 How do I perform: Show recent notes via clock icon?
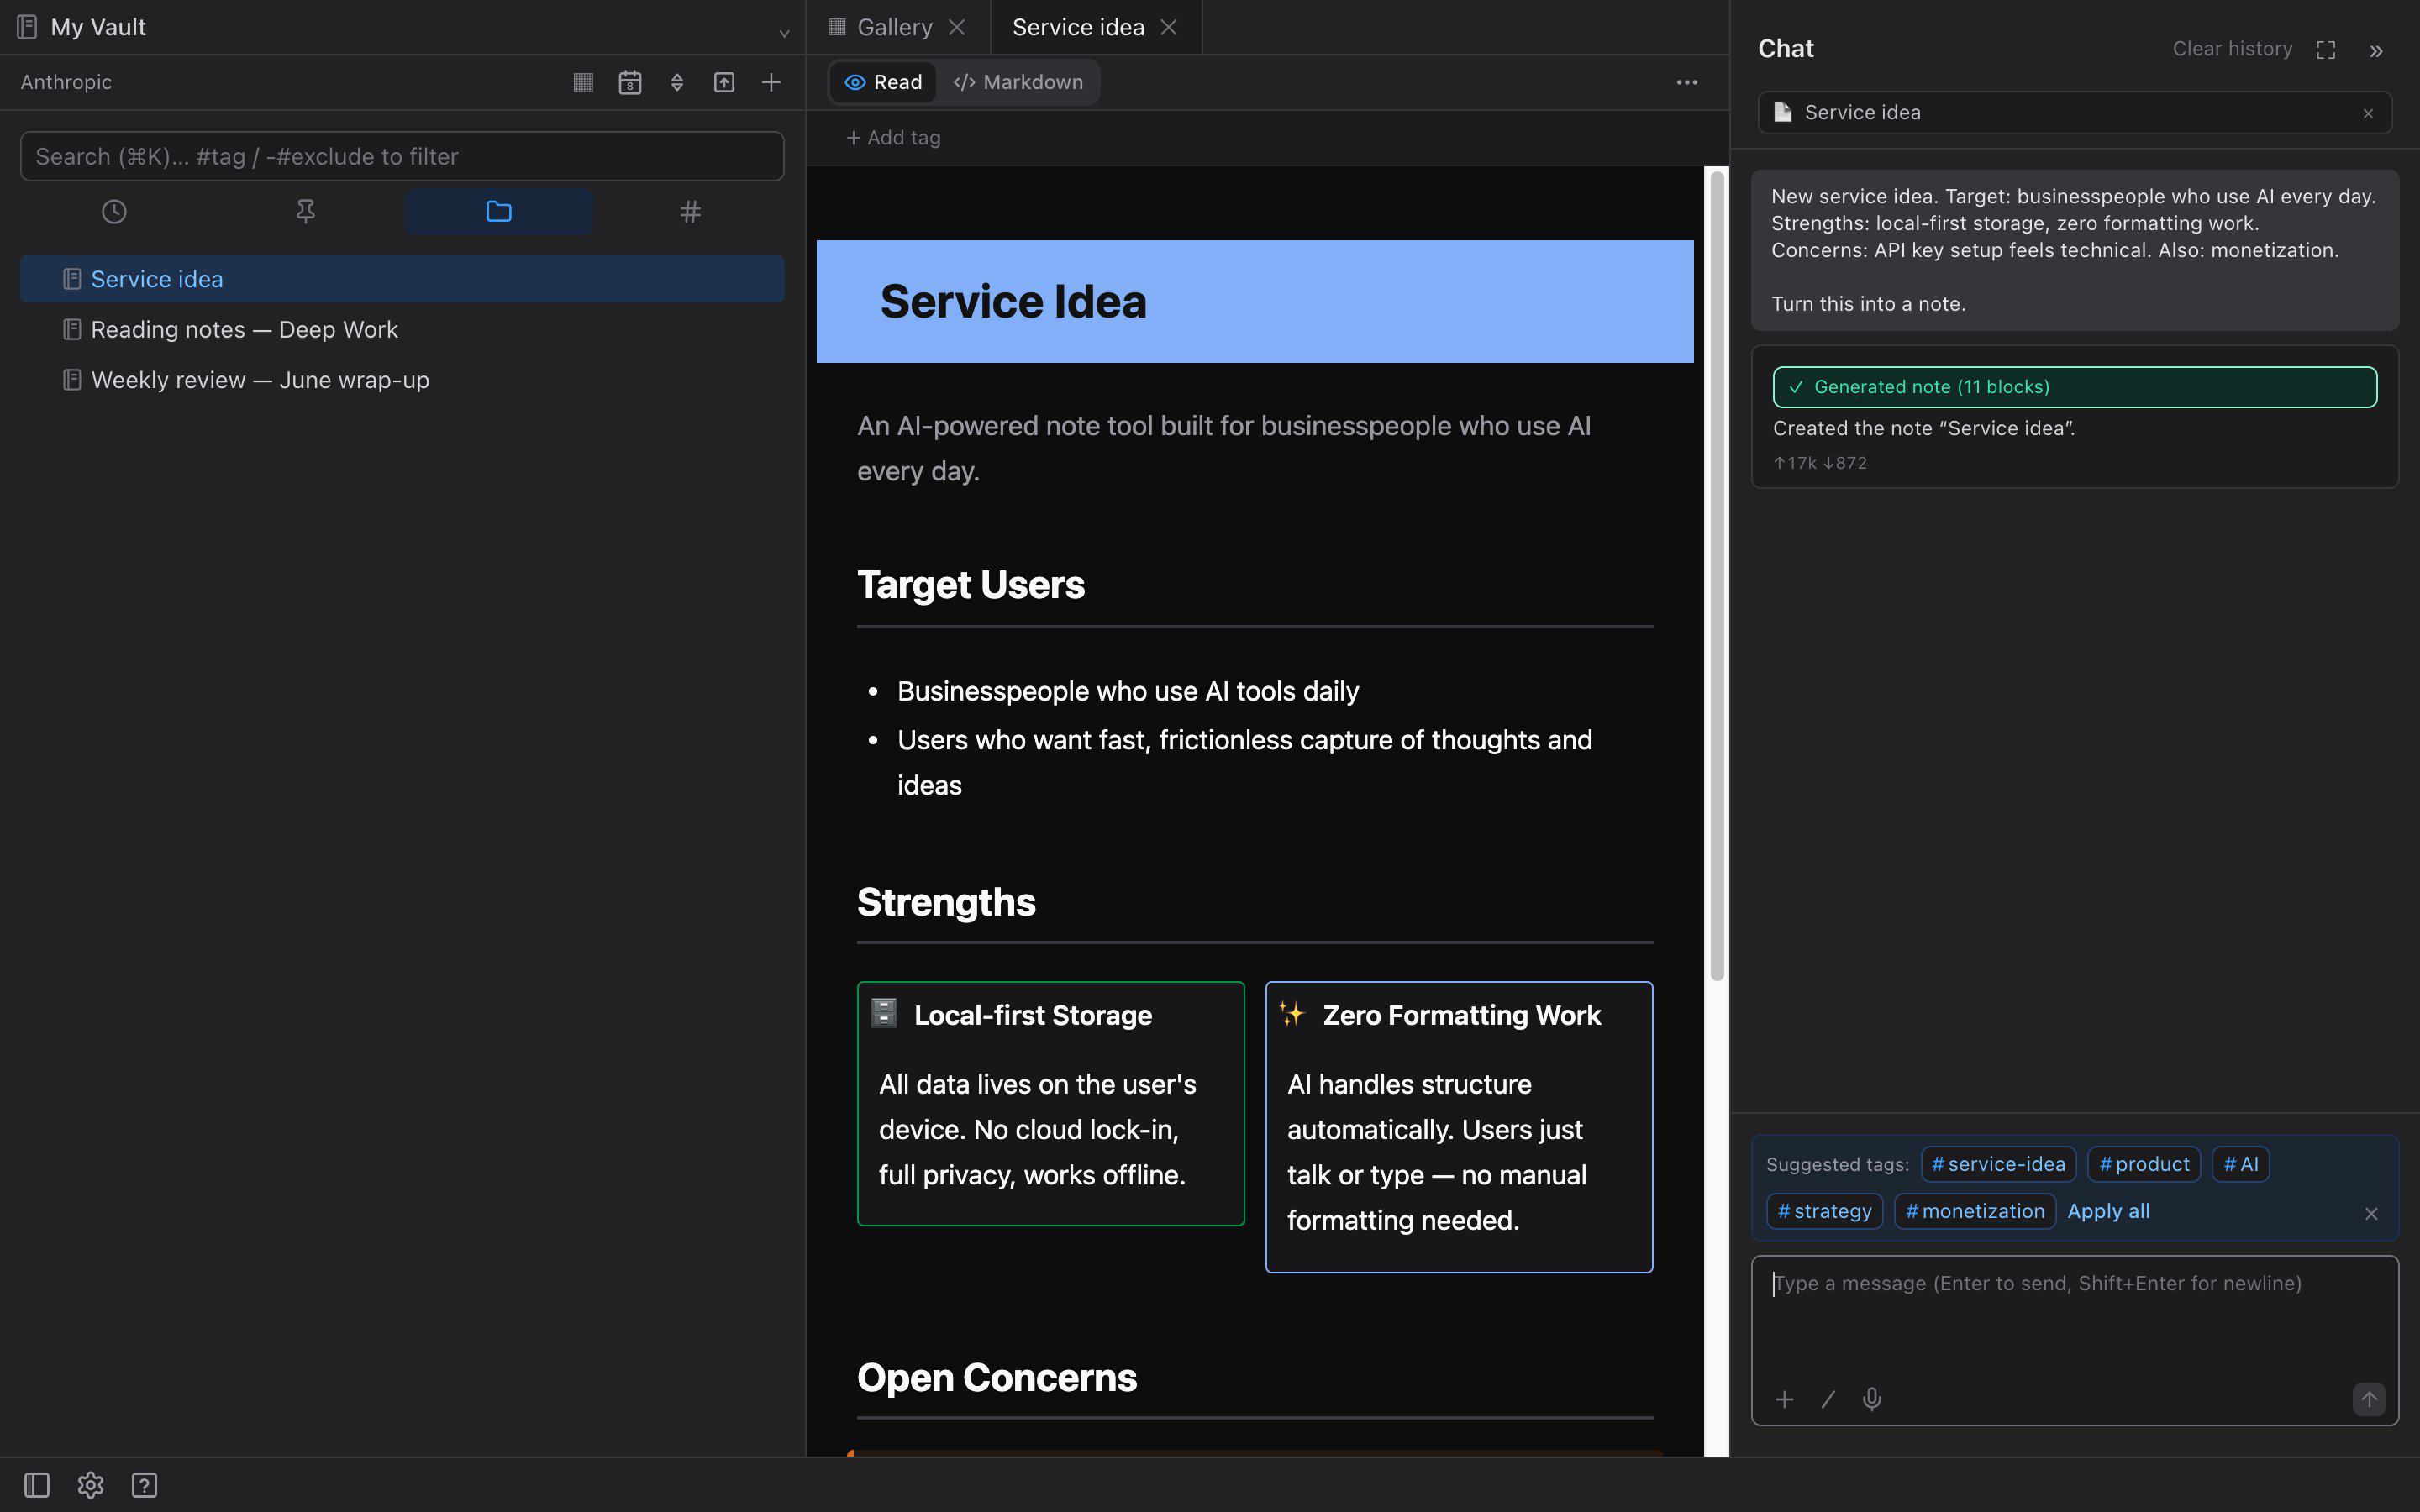114,211
